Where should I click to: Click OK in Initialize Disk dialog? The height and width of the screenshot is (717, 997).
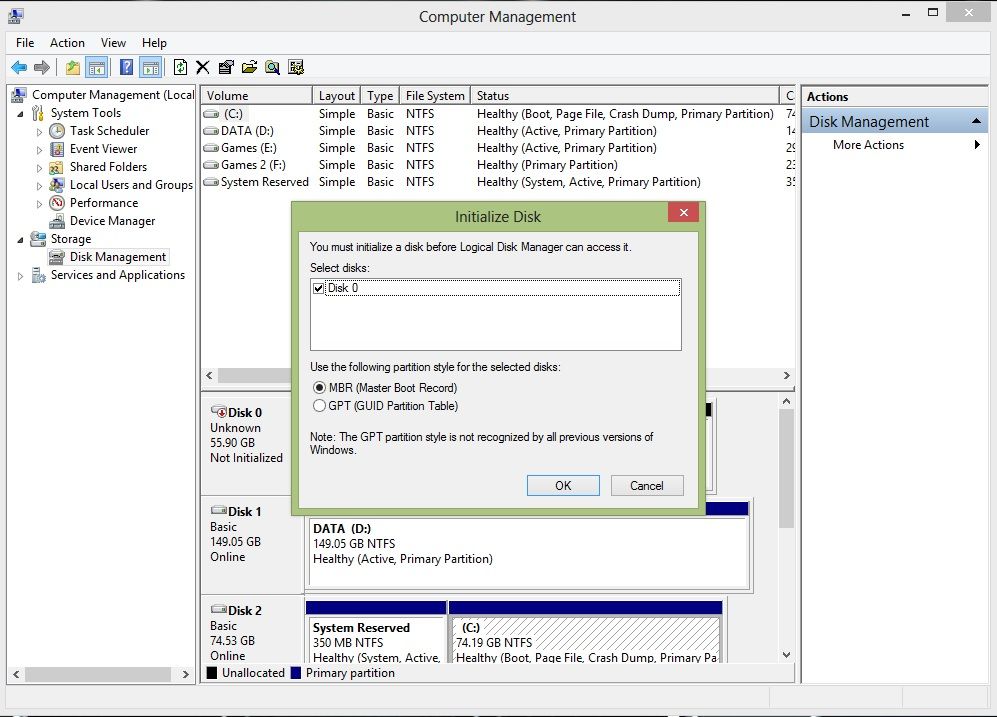point(563,486)
